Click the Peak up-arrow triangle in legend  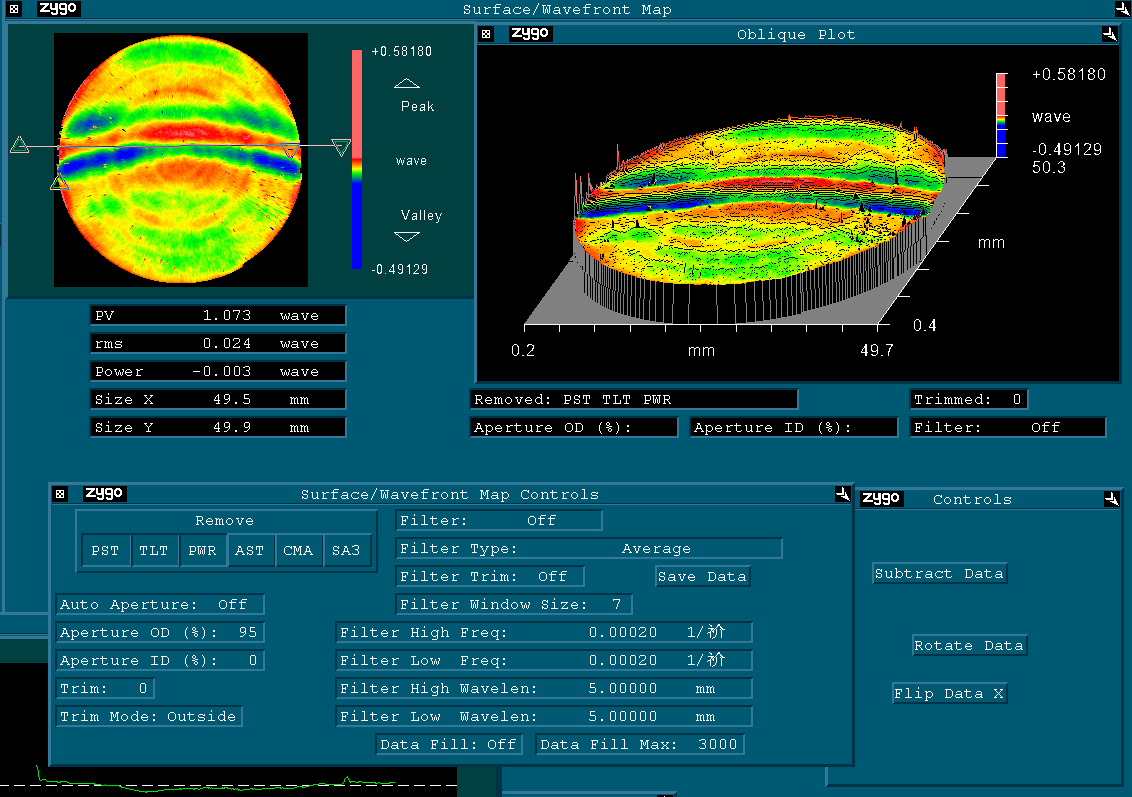point(407,83)
